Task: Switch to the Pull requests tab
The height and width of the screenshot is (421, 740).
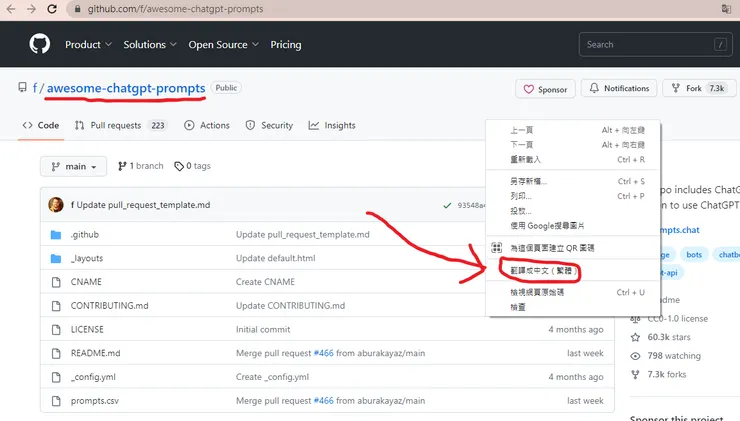Action: click(x=120, y=125)
